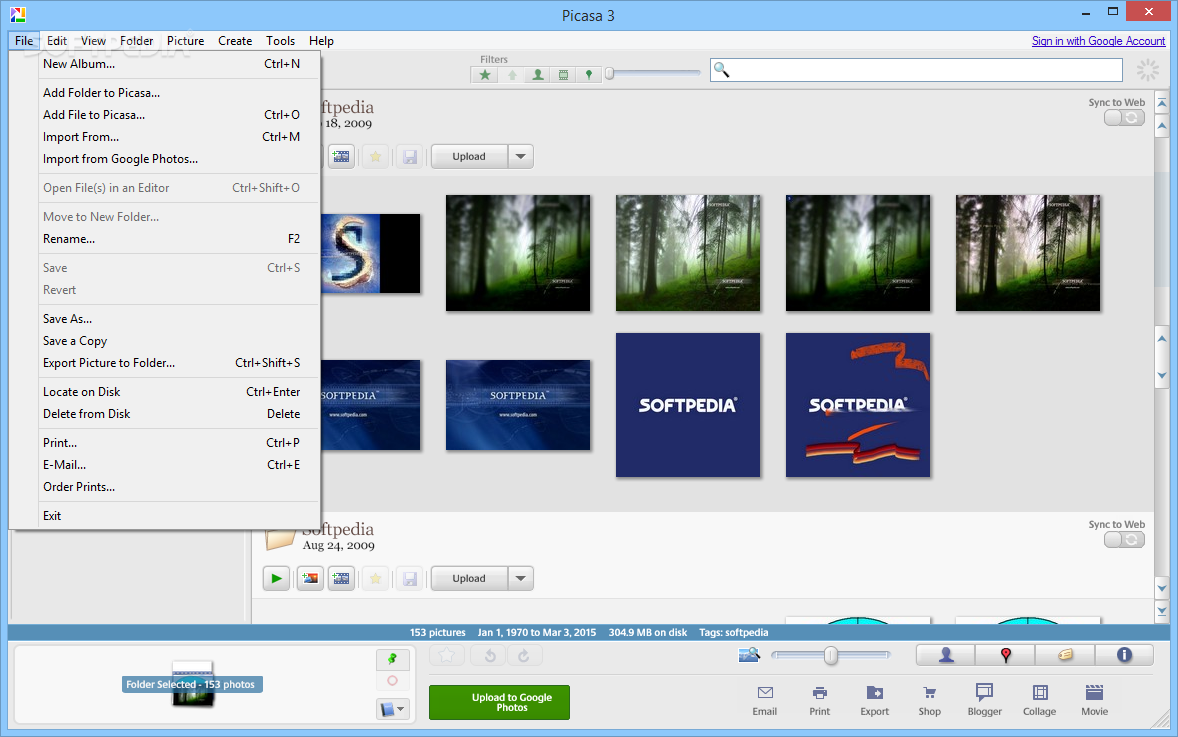Open Upload dropdown arrow in Aug 24 folder

(x=520, y=578)
